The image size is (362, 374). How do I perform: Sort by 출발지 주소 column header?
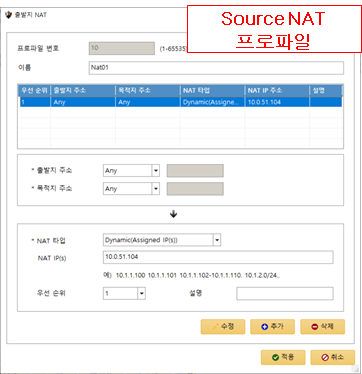(83, 91)
